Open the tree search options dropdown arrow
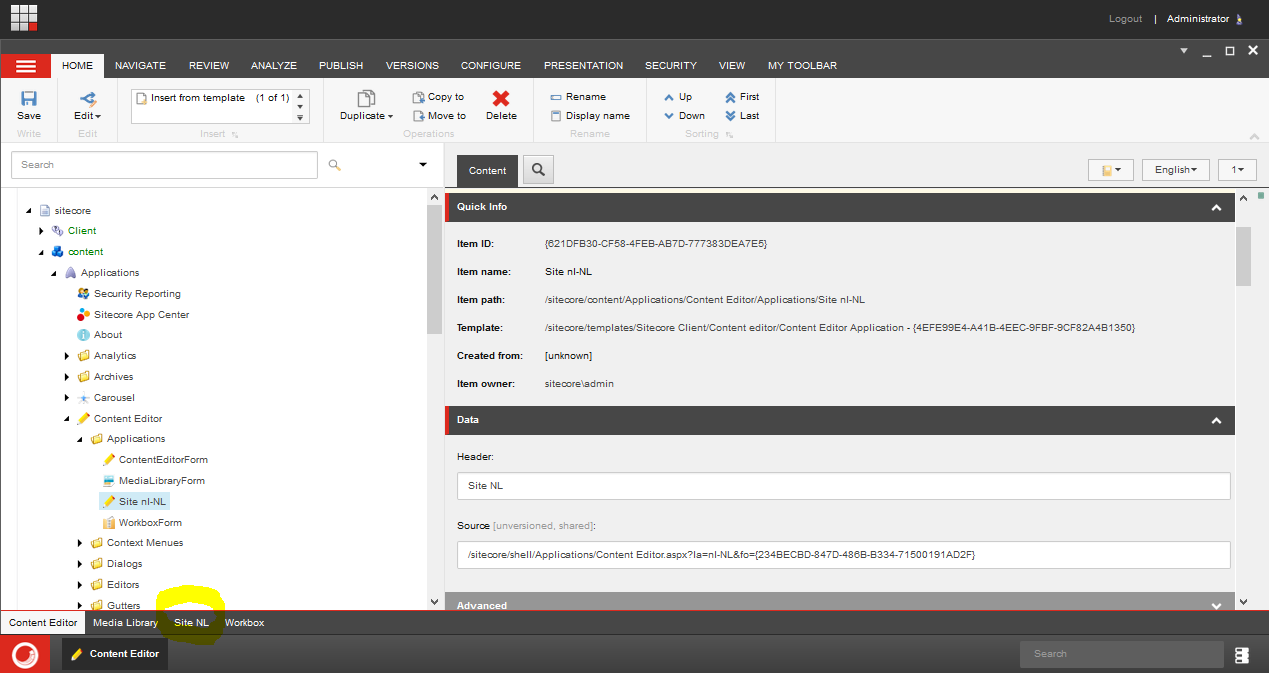Viewport: 1269px width, 673px height. click(422, 165)
